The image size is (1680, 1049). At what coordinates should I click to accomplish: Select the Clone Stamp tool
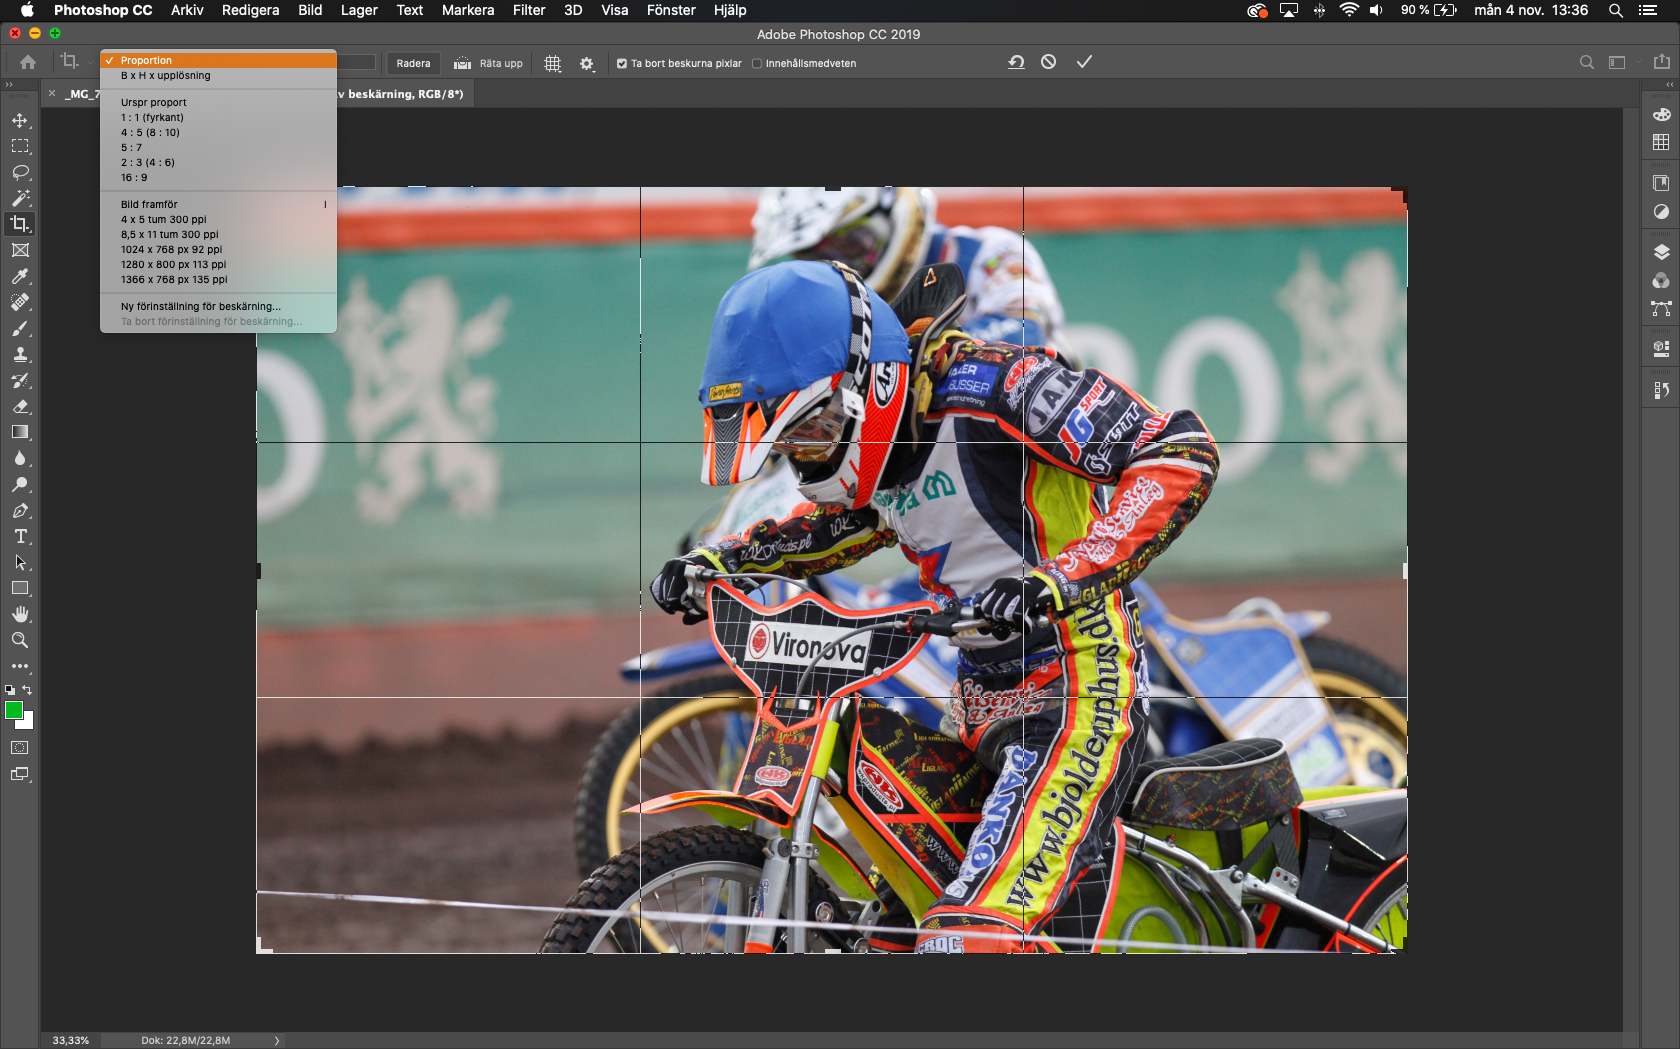pos(20,354)
